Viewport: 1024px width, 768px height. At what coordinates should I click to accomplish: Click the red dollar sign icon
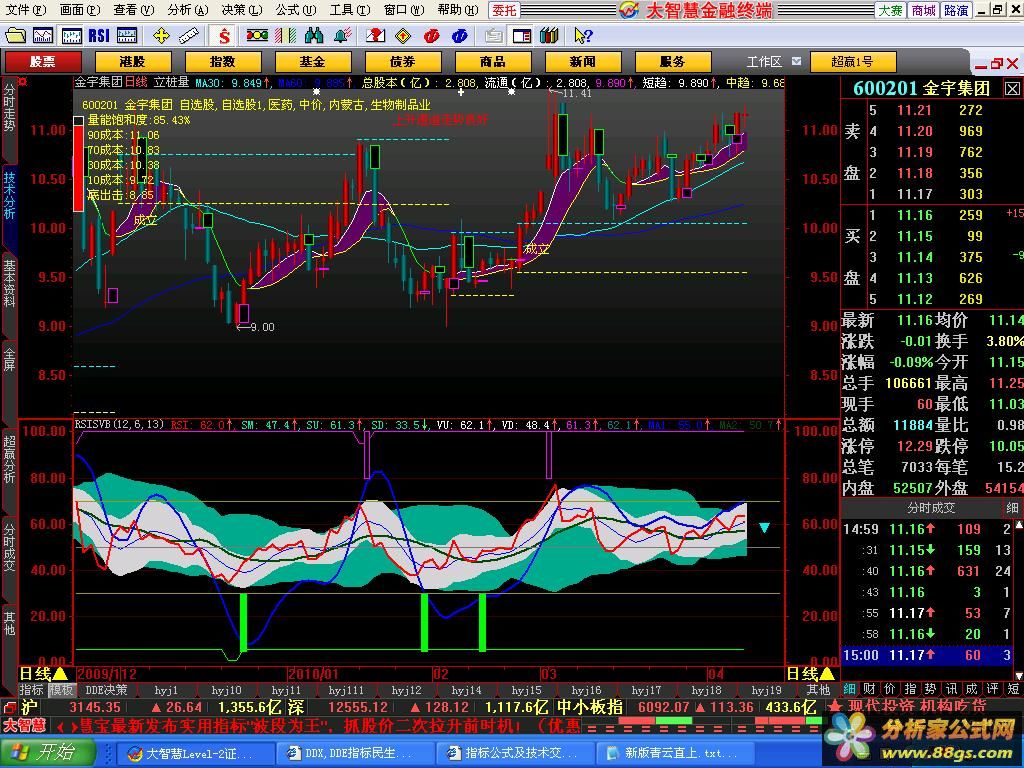[x=224, y=36]
